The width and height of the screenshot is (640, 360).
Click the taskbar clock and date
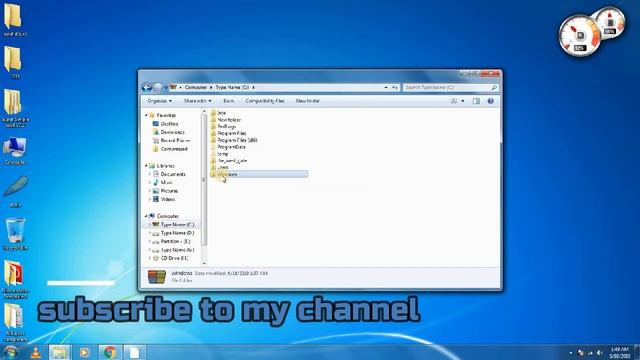point(620,353)
